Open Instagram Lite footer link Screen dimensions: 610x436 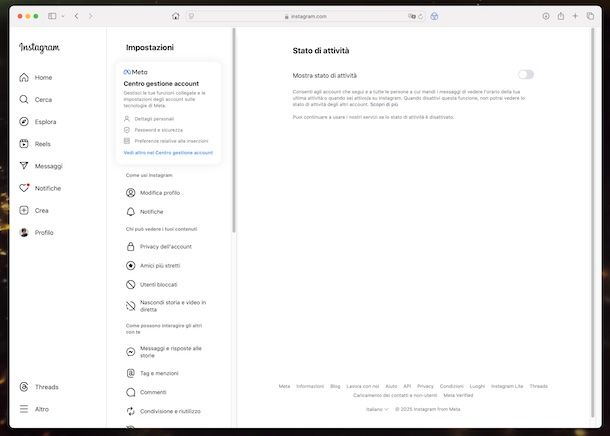507,386
